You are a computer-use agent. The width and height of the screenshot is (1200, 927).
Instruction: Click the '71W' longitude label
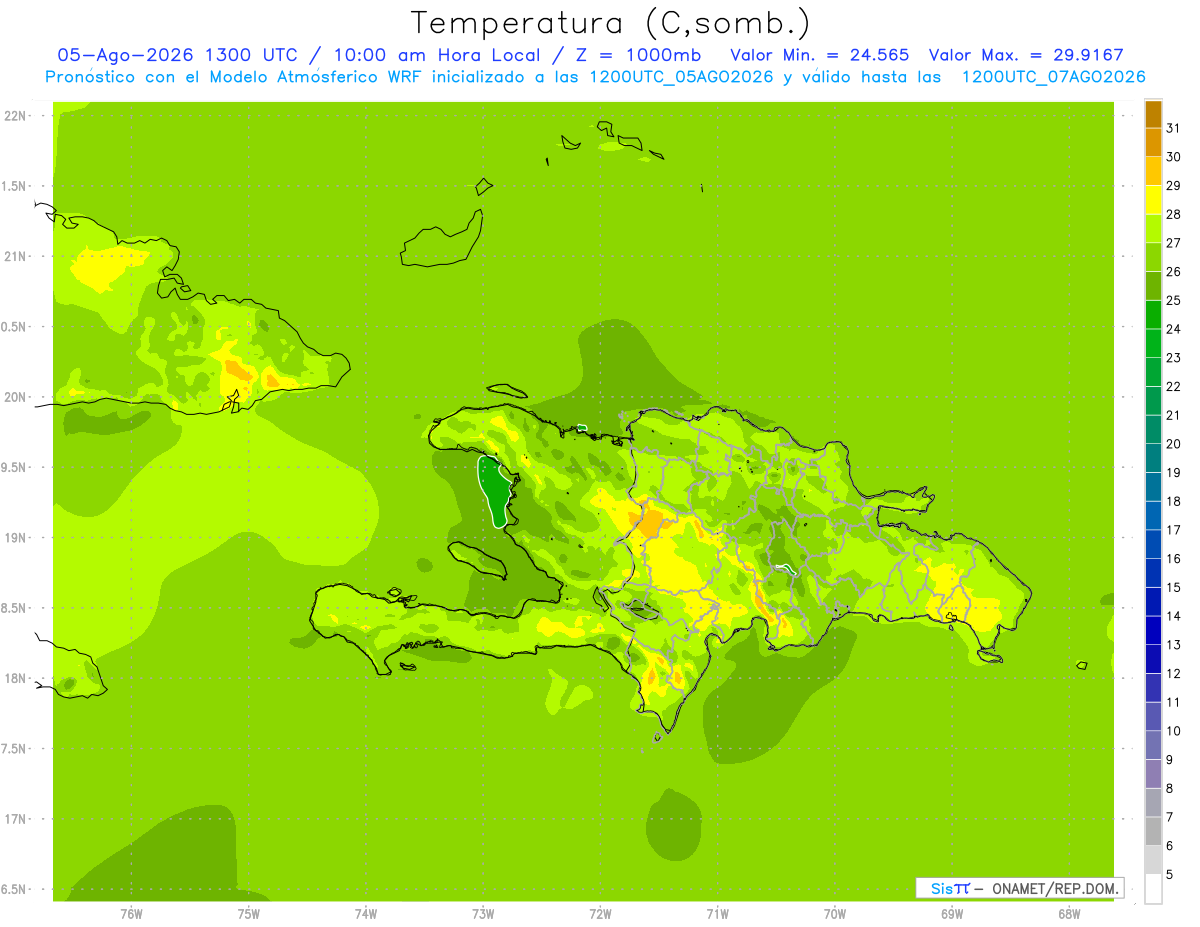[717, 914]
